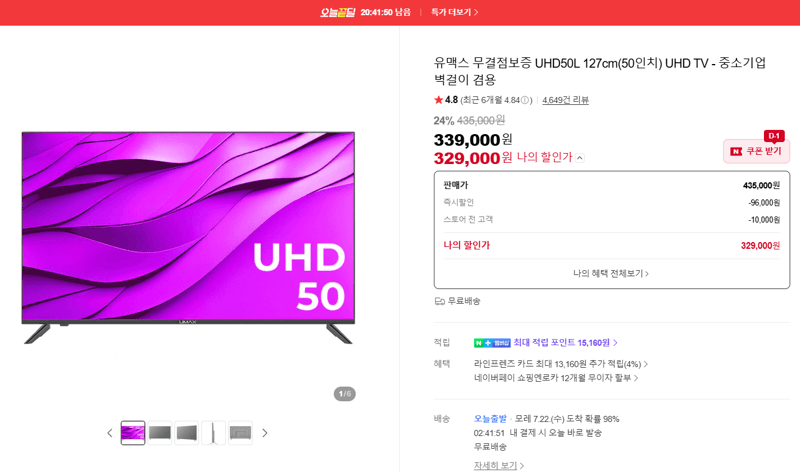Click the 1/6 image counter badge
800x472 pixels.
click(x=345, y=394)
